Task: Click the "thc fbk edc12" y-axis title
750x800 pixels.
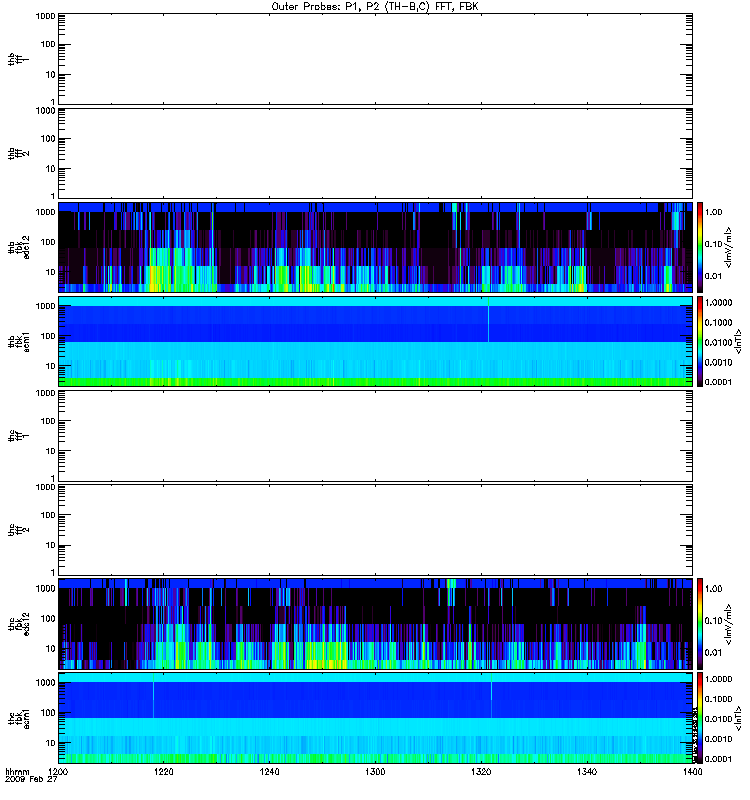Action: (x=18, y=624)
